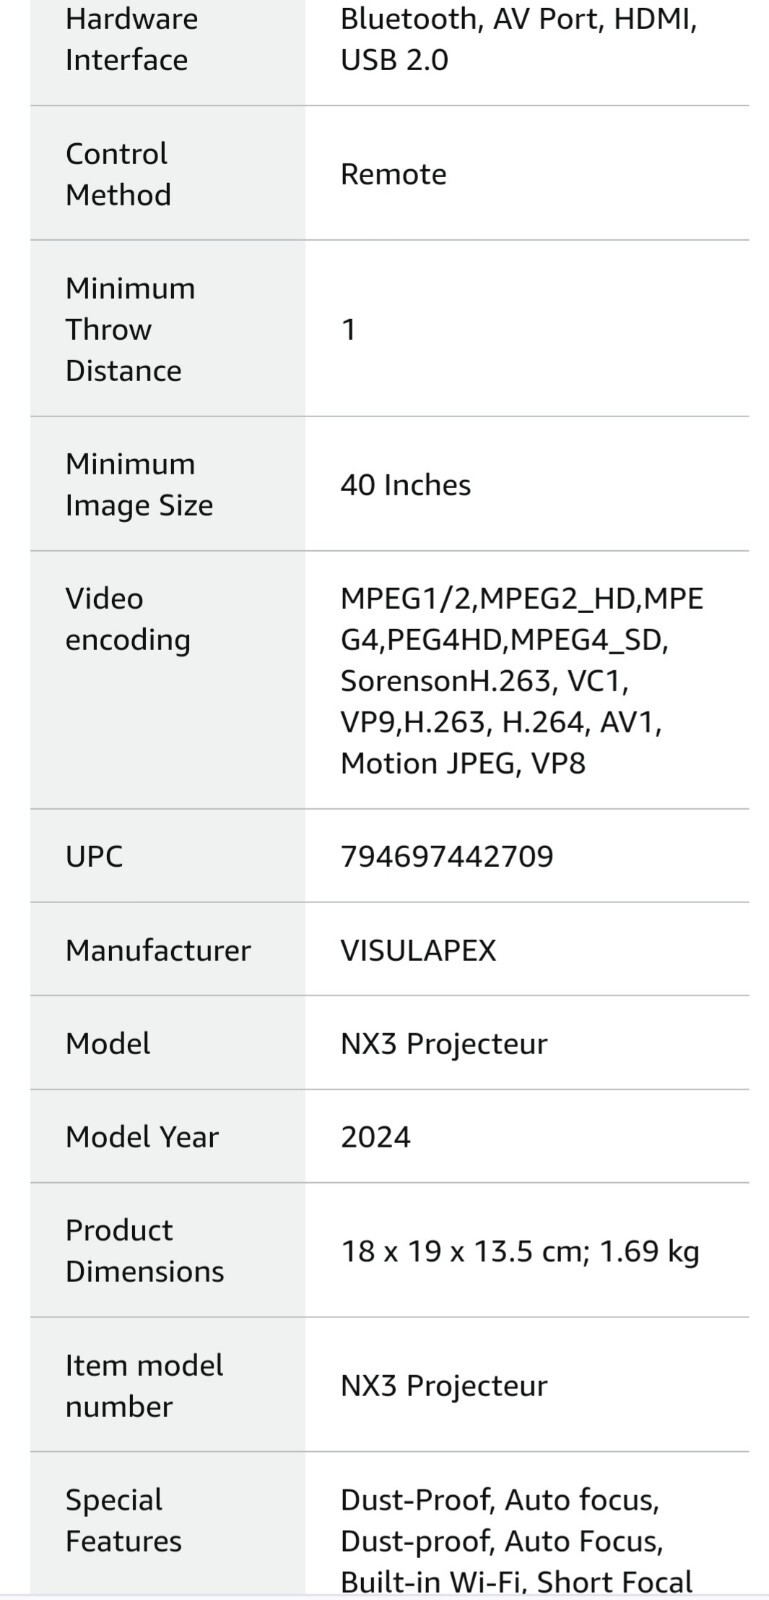Select the UPC label
This screenshot has height=1600, width=769.
click(94, 857)
